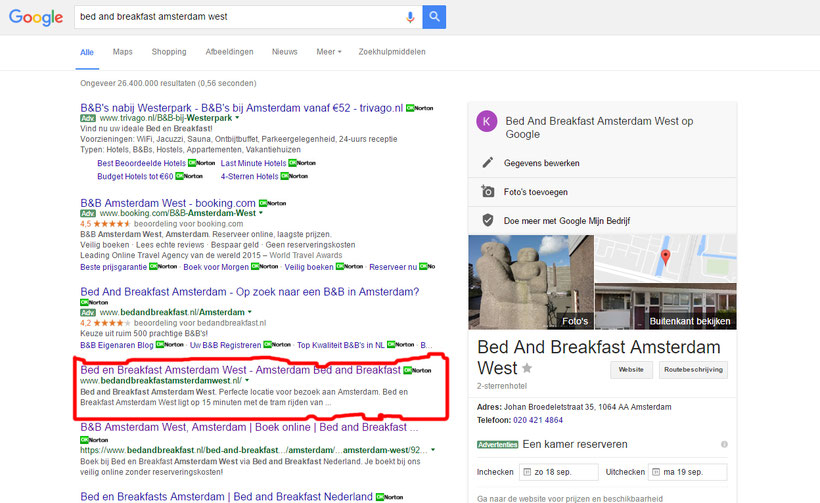Open Bed en Breakfasts Amsterdam | Nederland result
The width and height of the screenshot is (820, 503).
tap(226, 497)
